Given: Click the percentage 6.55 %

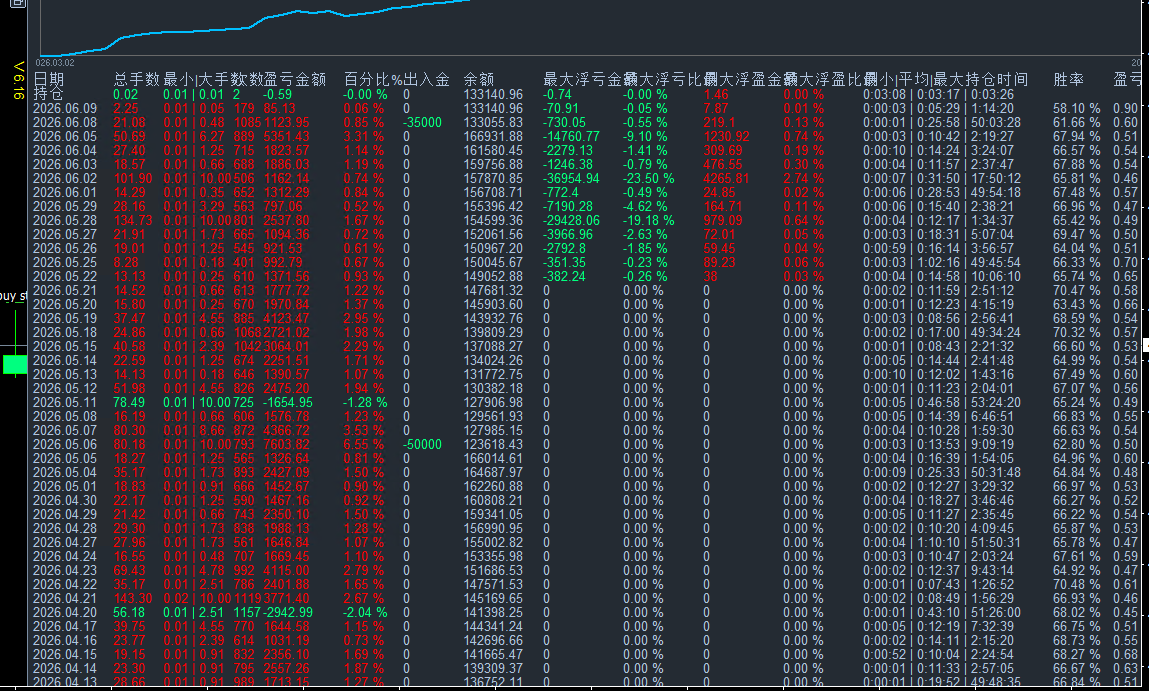Looking at the screenshot, I should 363,444.
